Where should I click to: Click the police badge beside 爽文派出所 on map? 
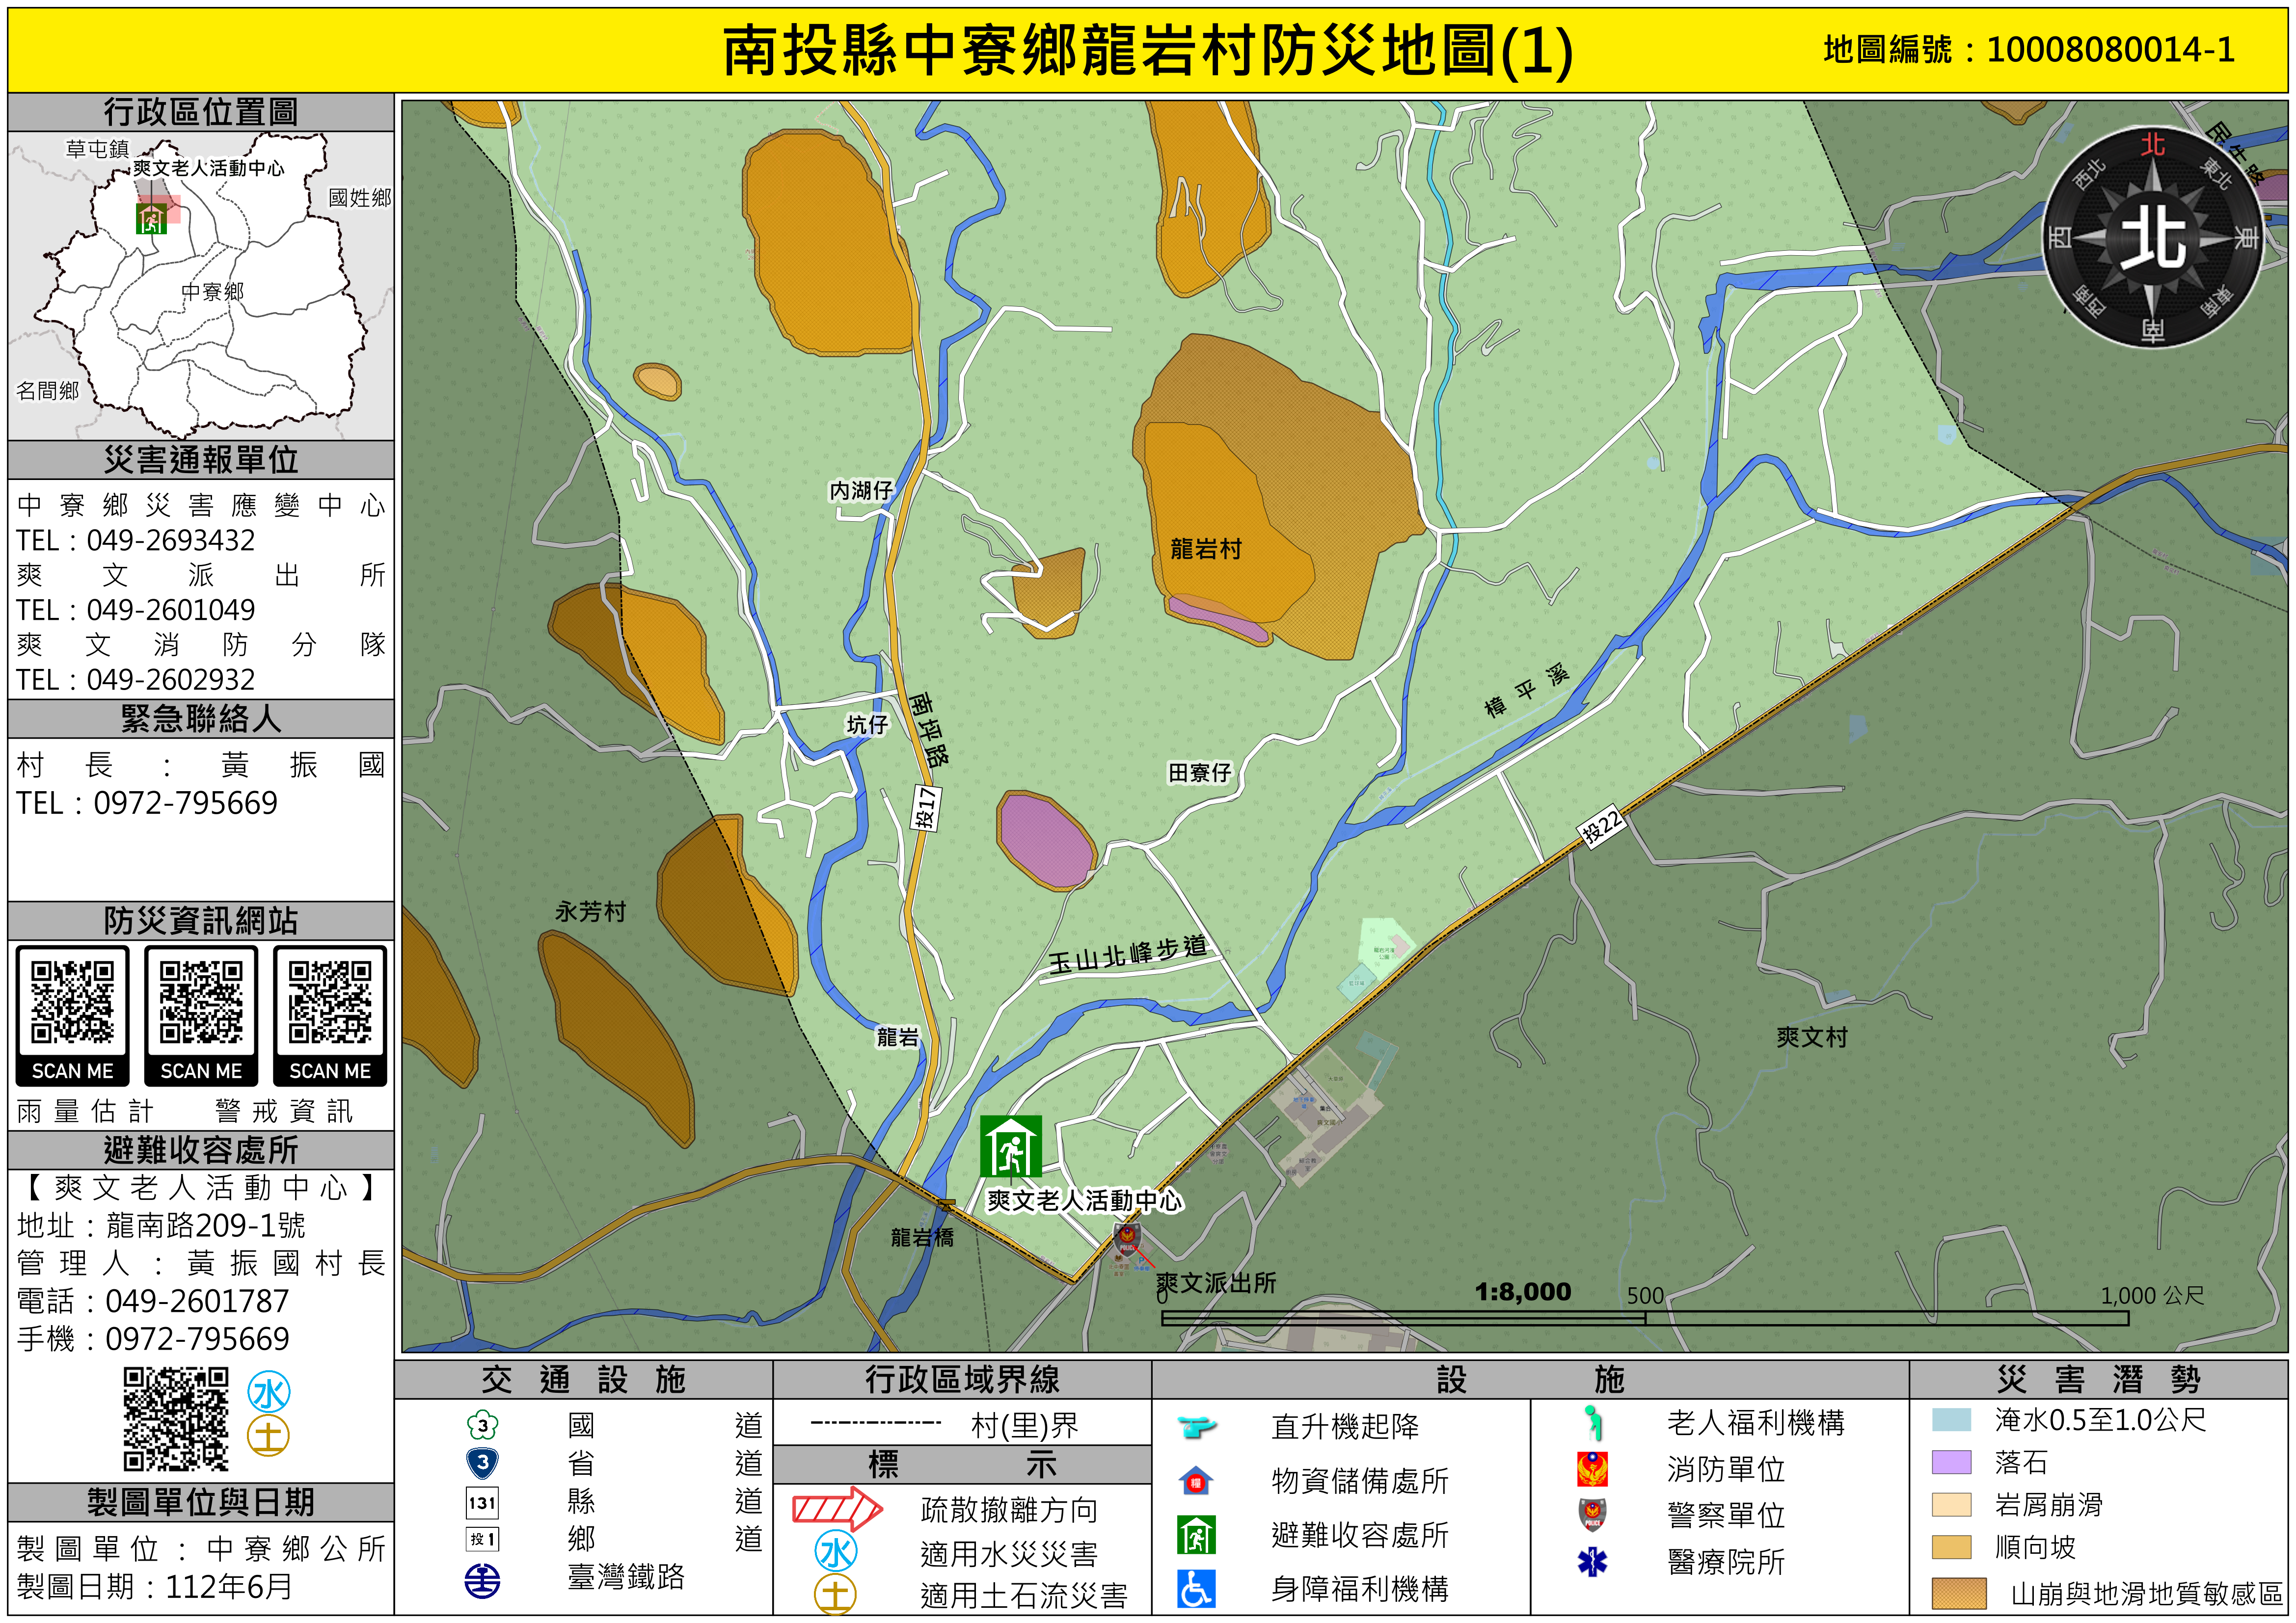[x=1127, y=1240]
